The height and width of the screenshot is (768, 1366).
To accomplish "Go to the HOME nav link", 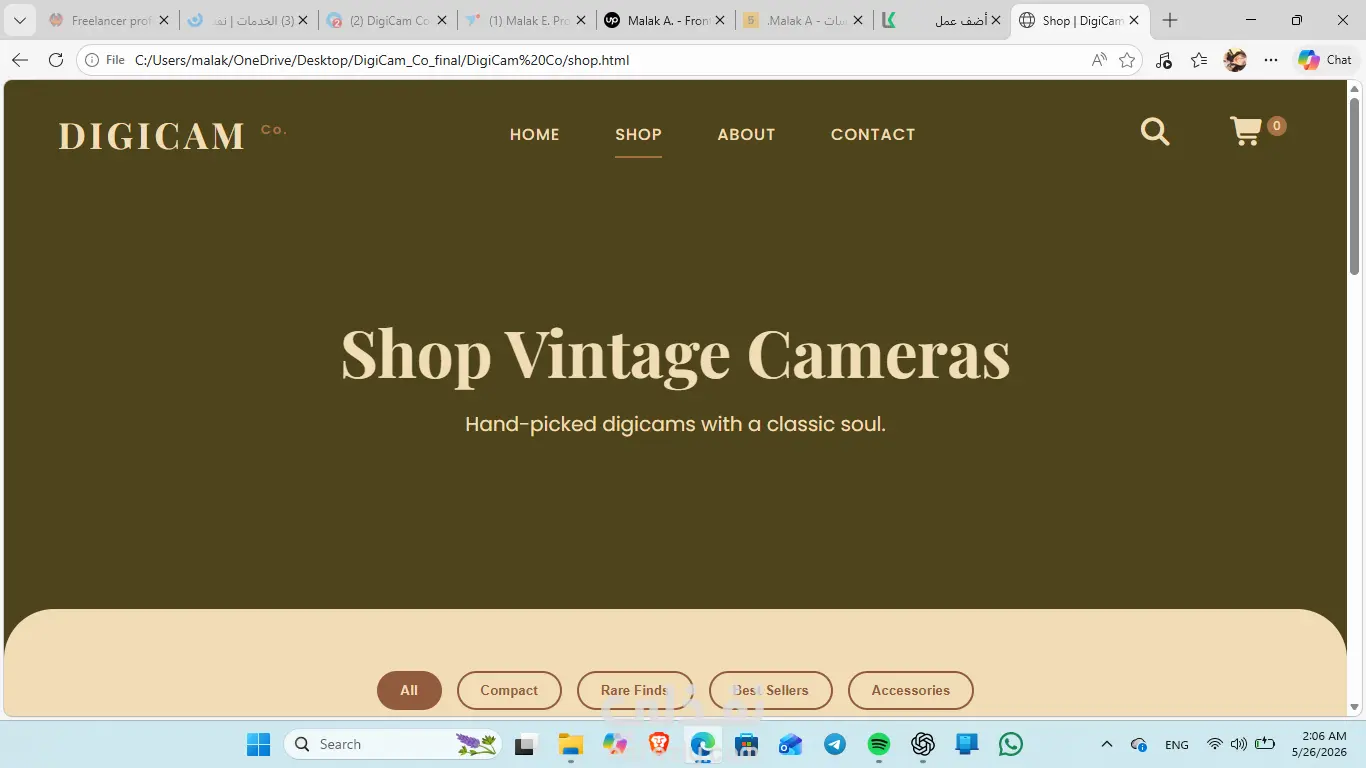I will (x=535, y=134).
